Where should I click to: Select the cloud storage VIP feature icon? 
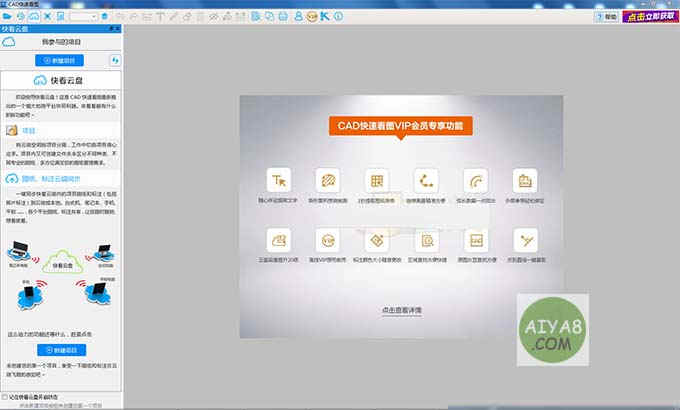(x=278, y=240)
